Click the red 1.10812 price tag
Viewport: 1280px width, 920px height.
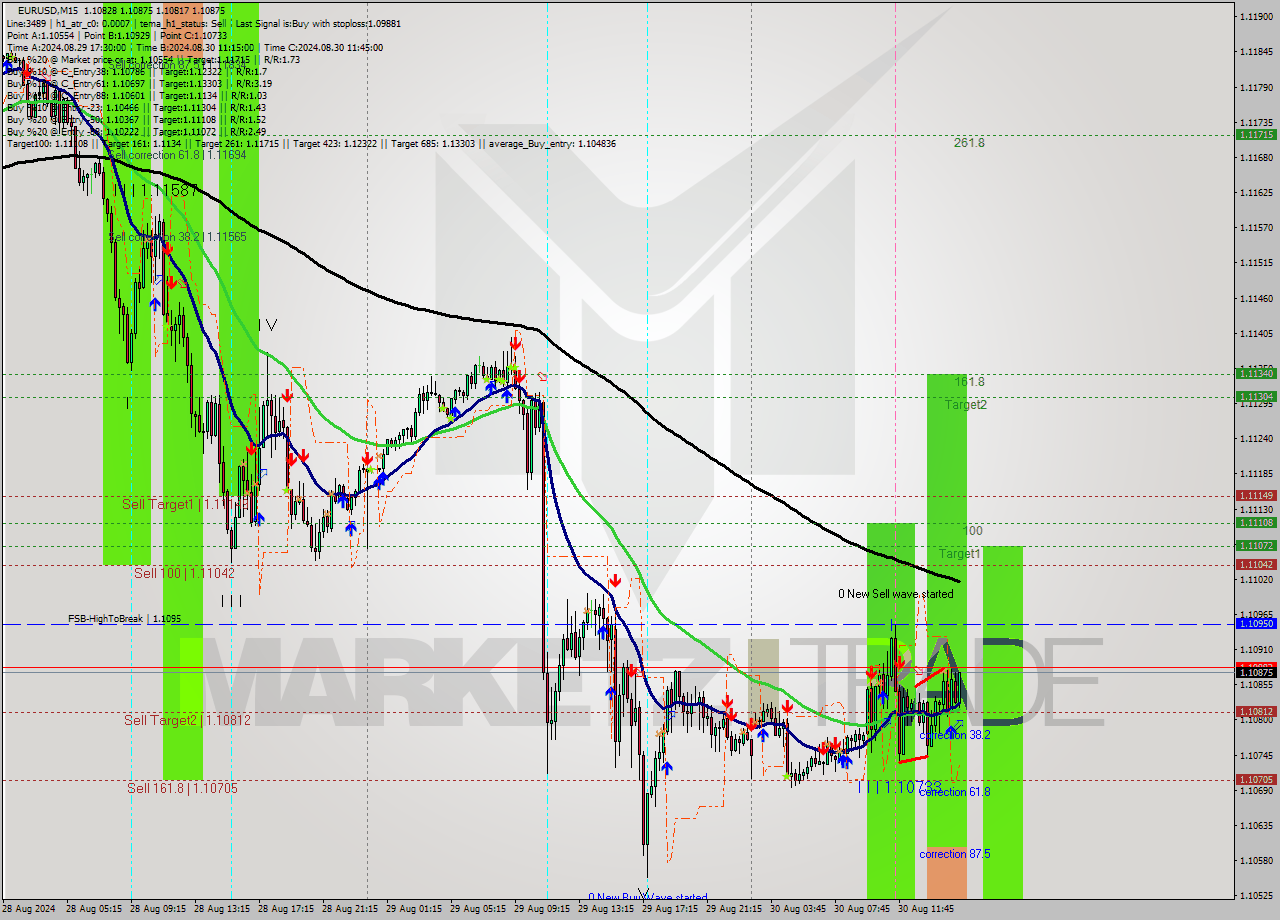tap(1255, 712)
